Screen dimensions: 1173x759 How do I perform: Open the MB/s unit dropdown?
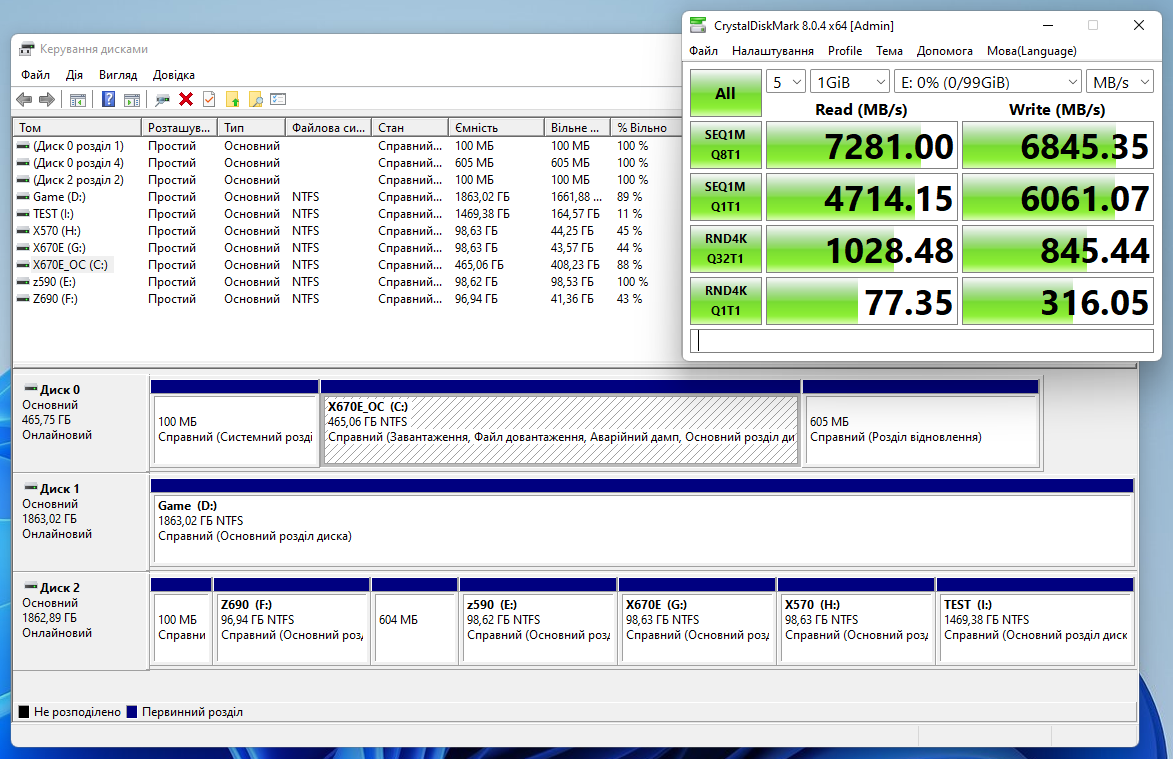point(1121,82)
